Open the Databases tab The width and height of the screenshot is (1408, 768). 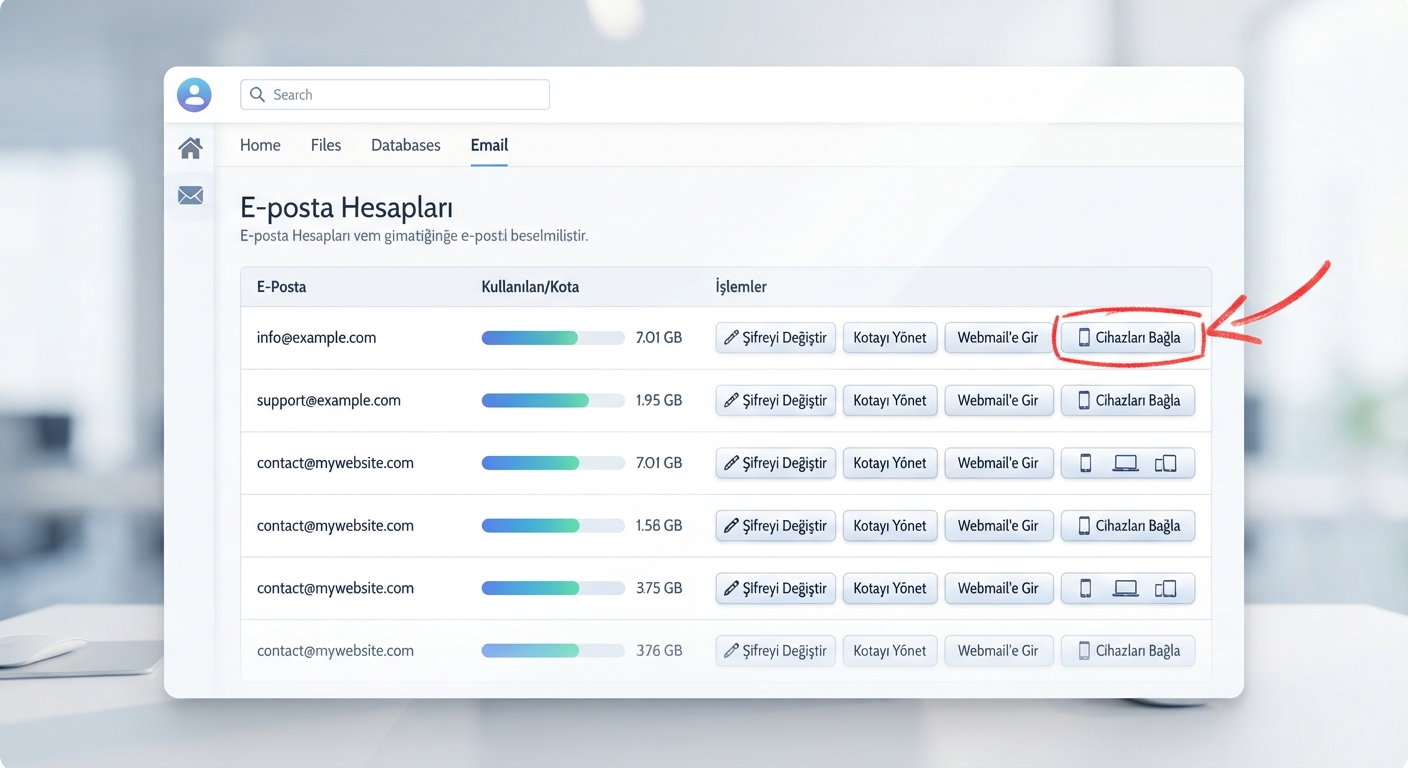coord(406,145)
